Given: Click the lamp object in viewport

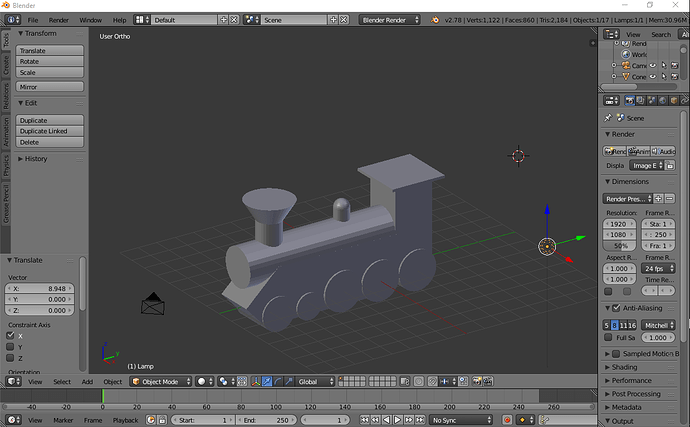Looking at the screenshot, I should pyautogui.click(x=547, y=245).
